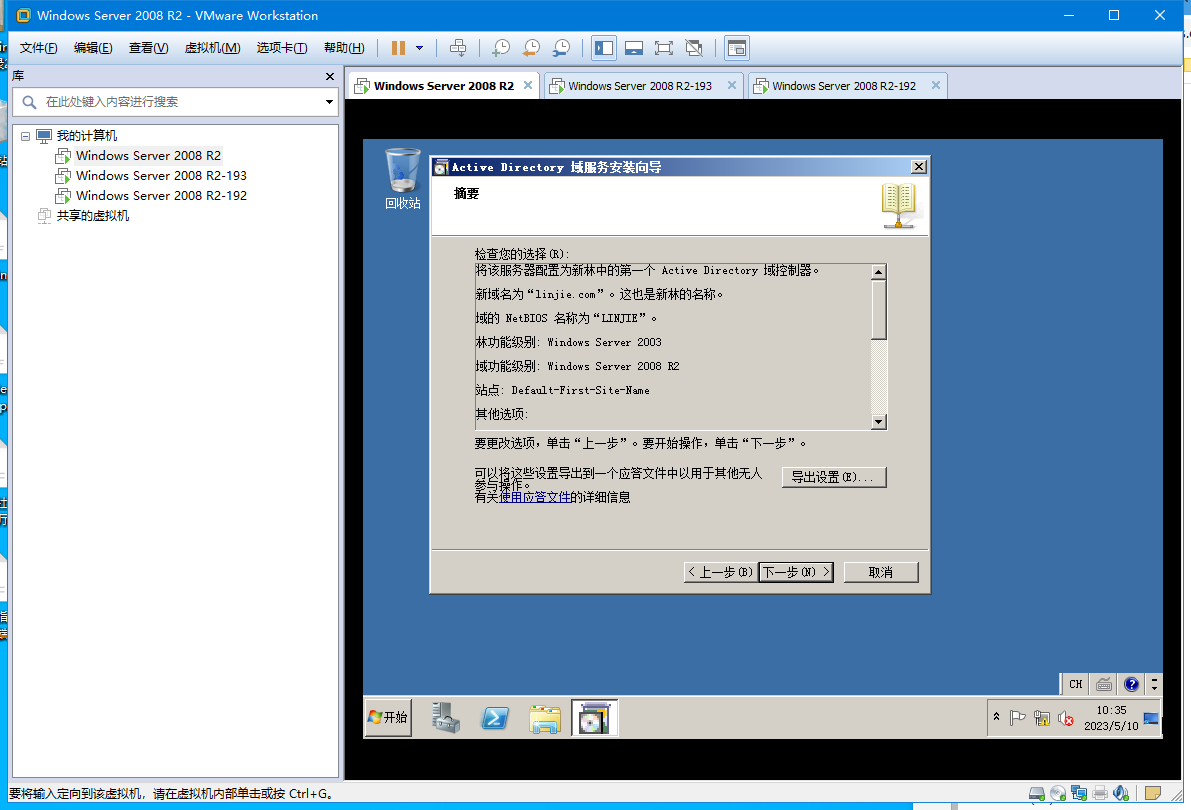Toggle the library sidebar view icon
Viewport: 1191px width, 810px height.
click(604, 48)
